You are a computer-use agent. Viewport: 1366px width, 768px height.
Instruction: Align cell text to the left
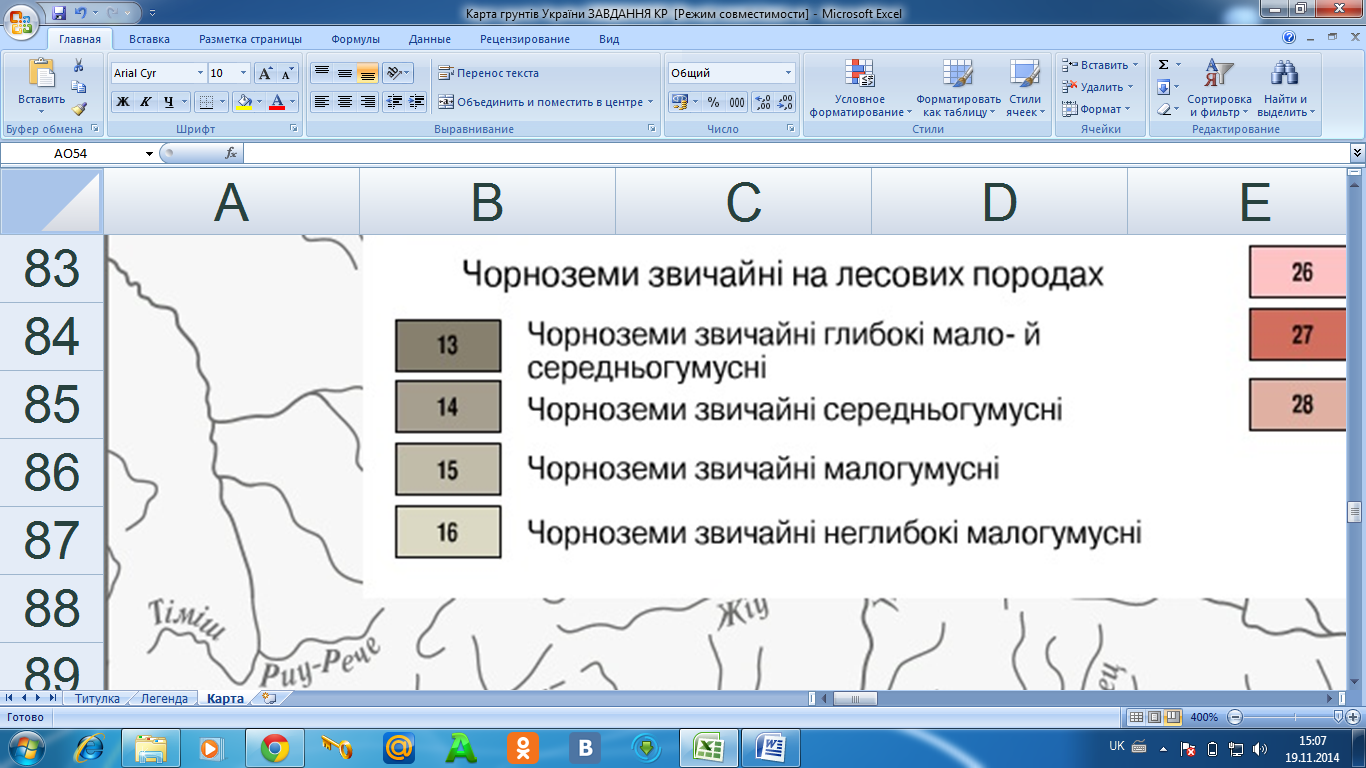(x=321, y=102)
